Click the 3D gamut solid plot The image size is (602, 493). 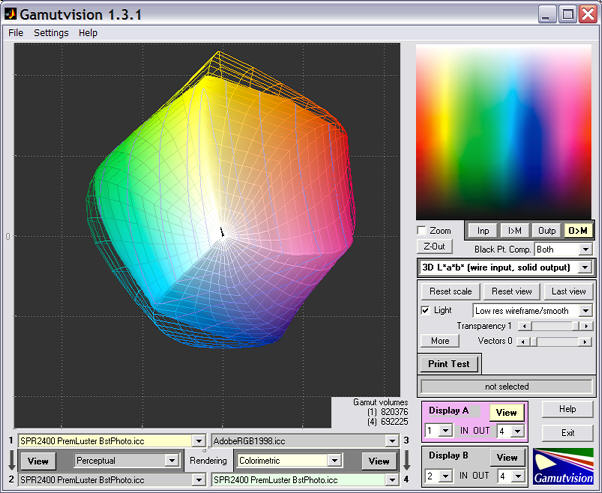(x=220, y=200)
